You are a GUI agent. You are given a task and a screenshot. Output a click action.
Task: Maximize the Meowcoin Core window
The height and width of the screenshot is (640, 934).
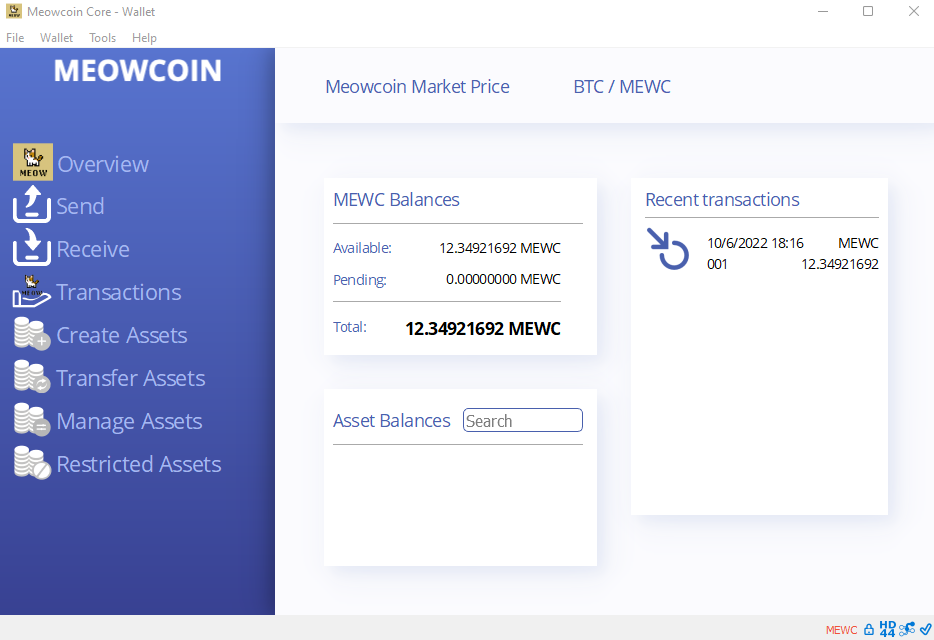pyautogui.click(x=868, y=11)
